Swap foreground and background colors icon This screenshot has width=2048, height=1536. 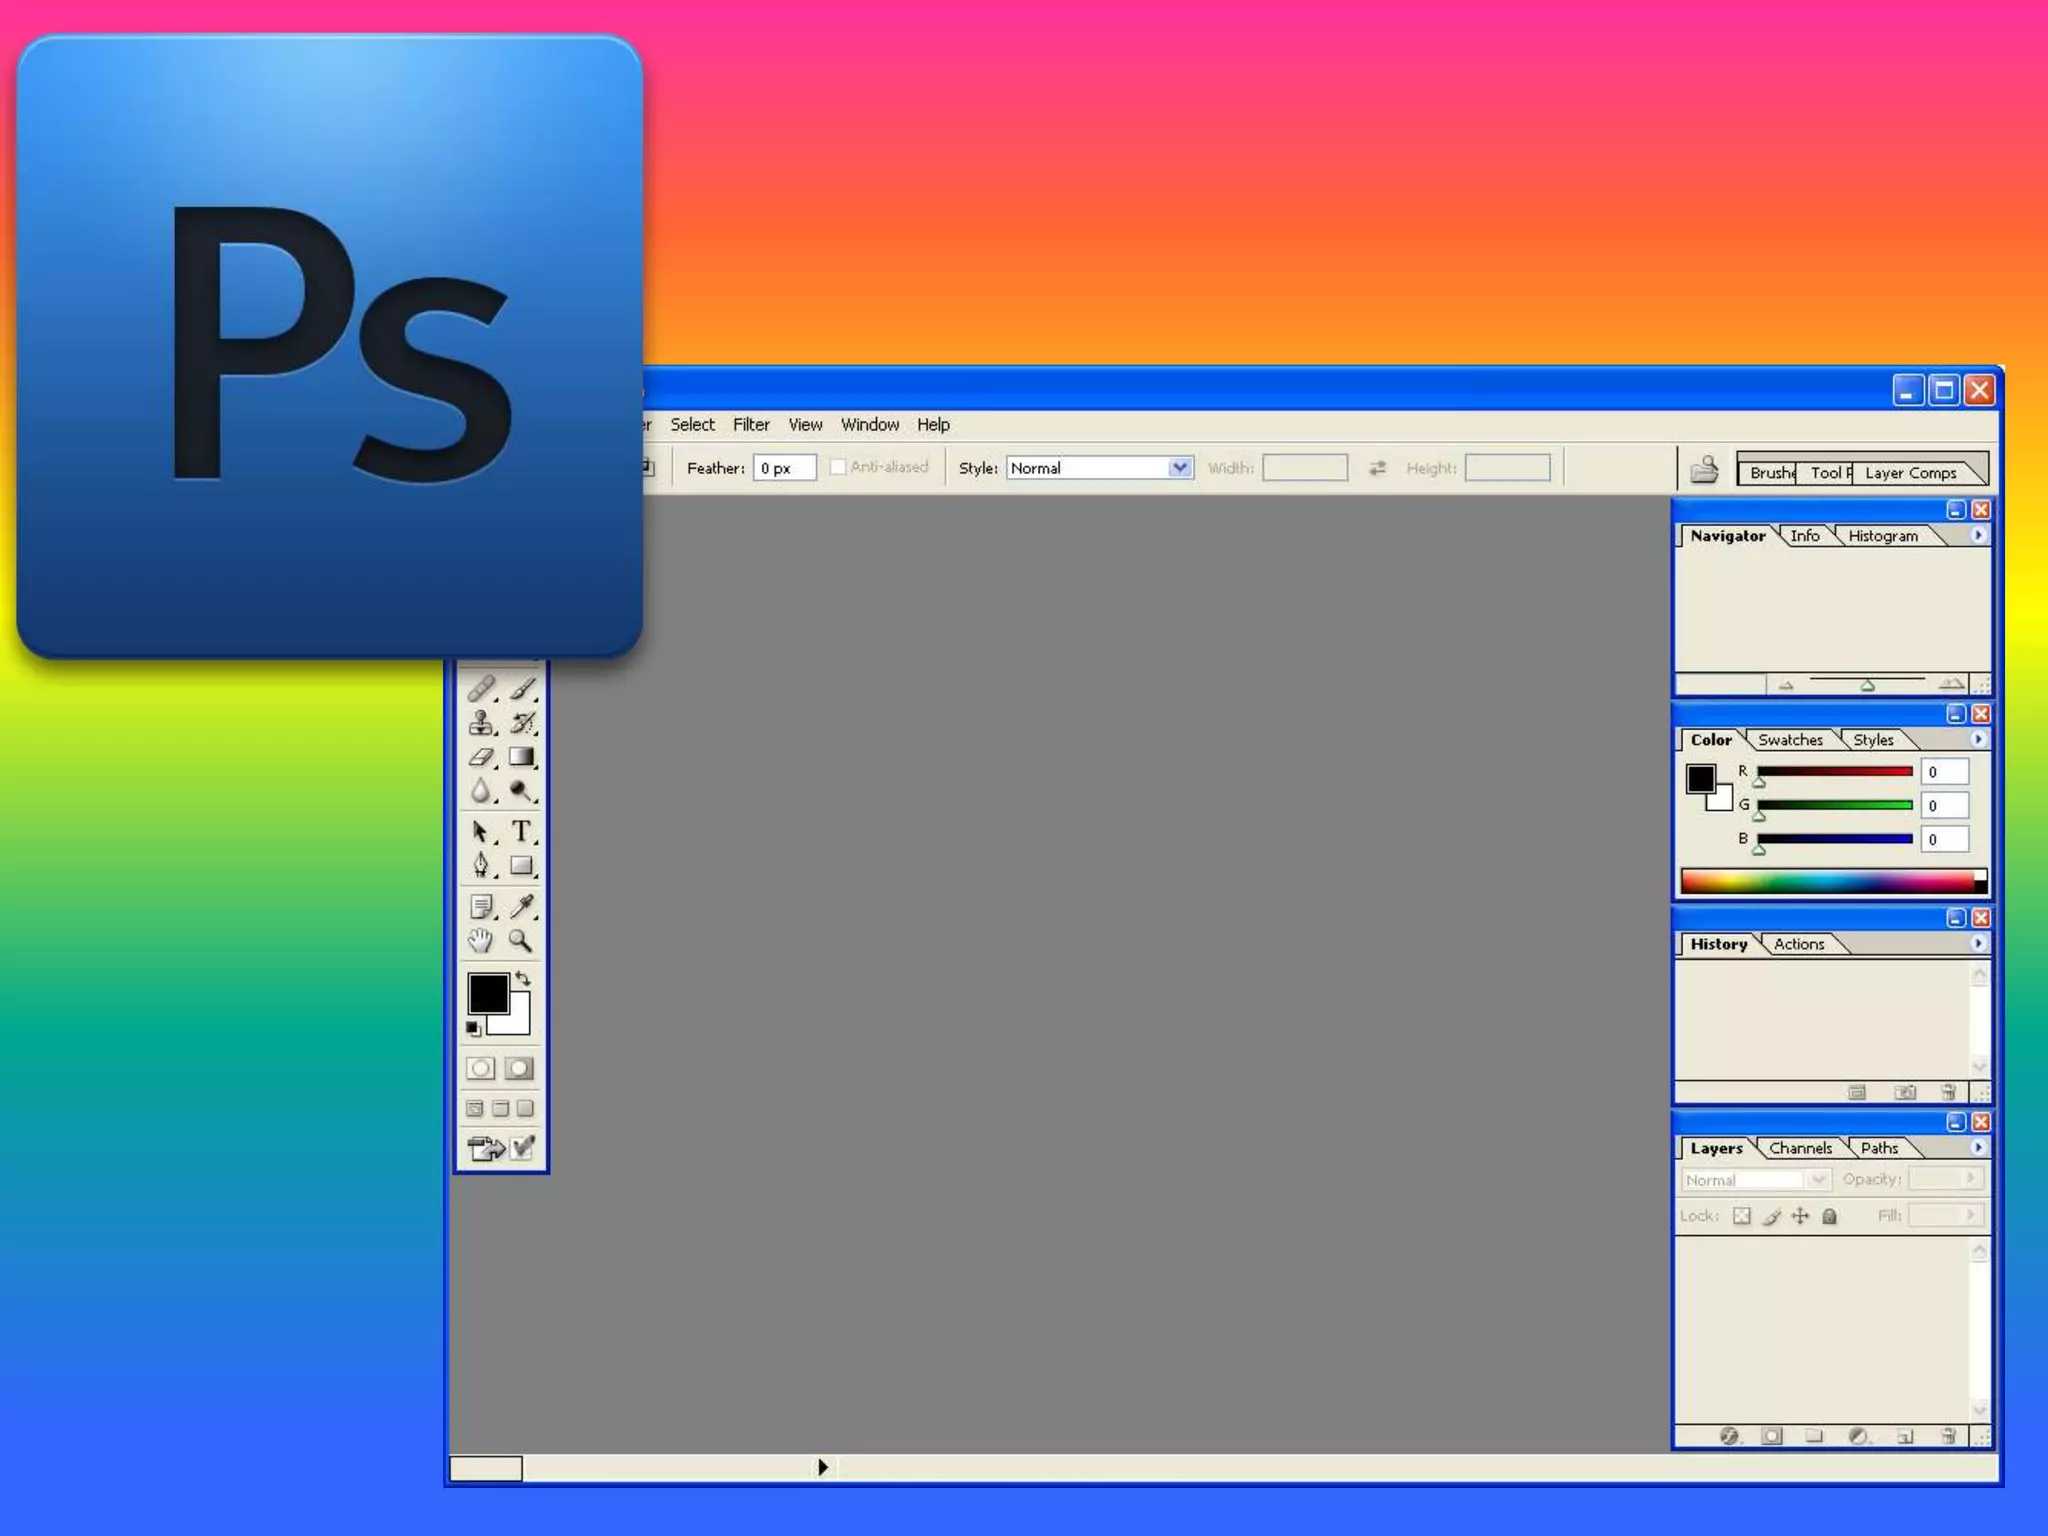point(523,979)
